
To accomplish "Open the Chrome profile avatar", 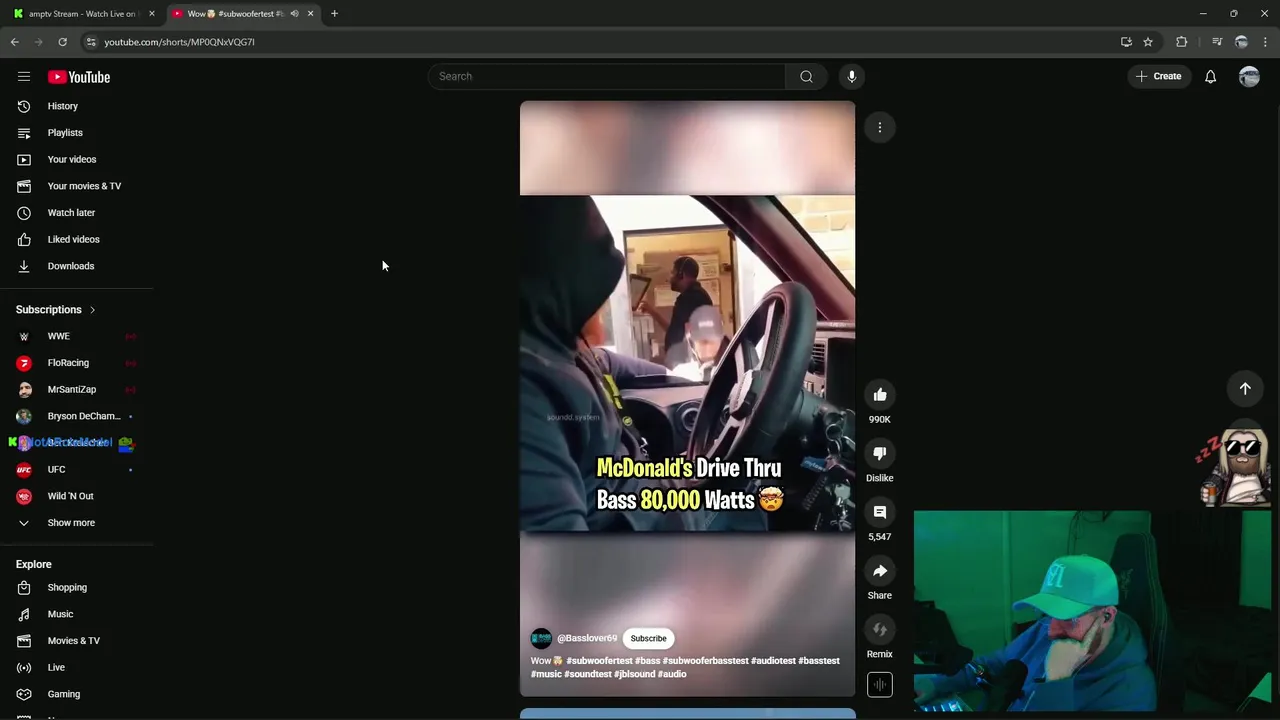I will pos(1241,42).
